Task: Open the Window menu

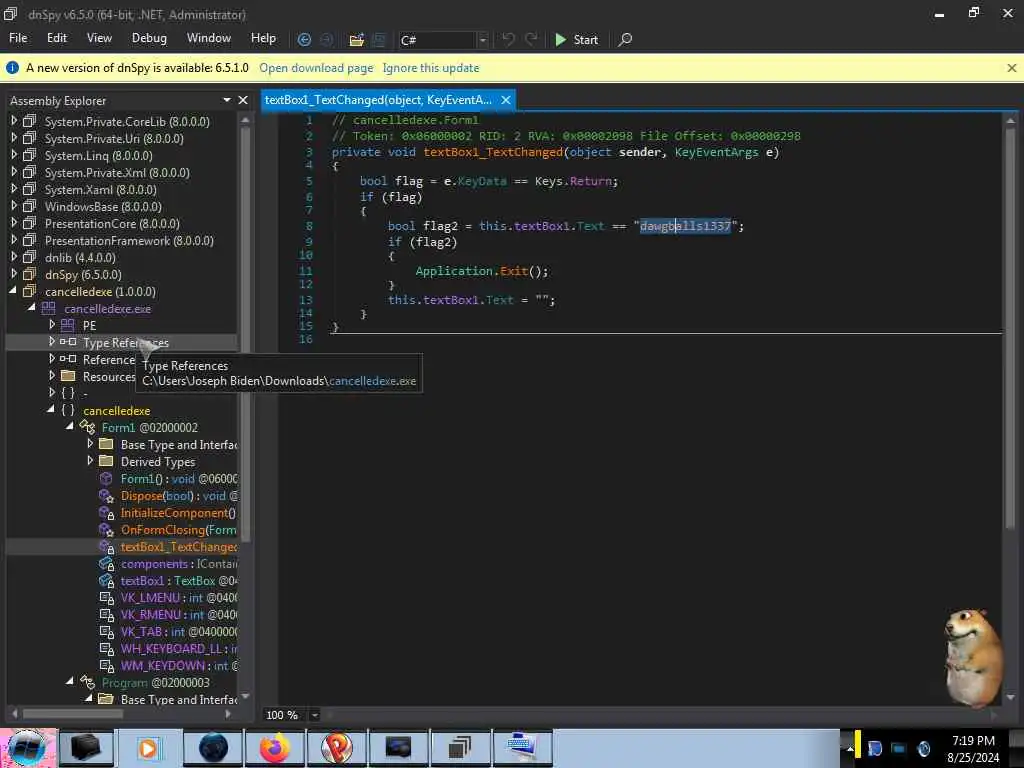Action: (209, 38)
